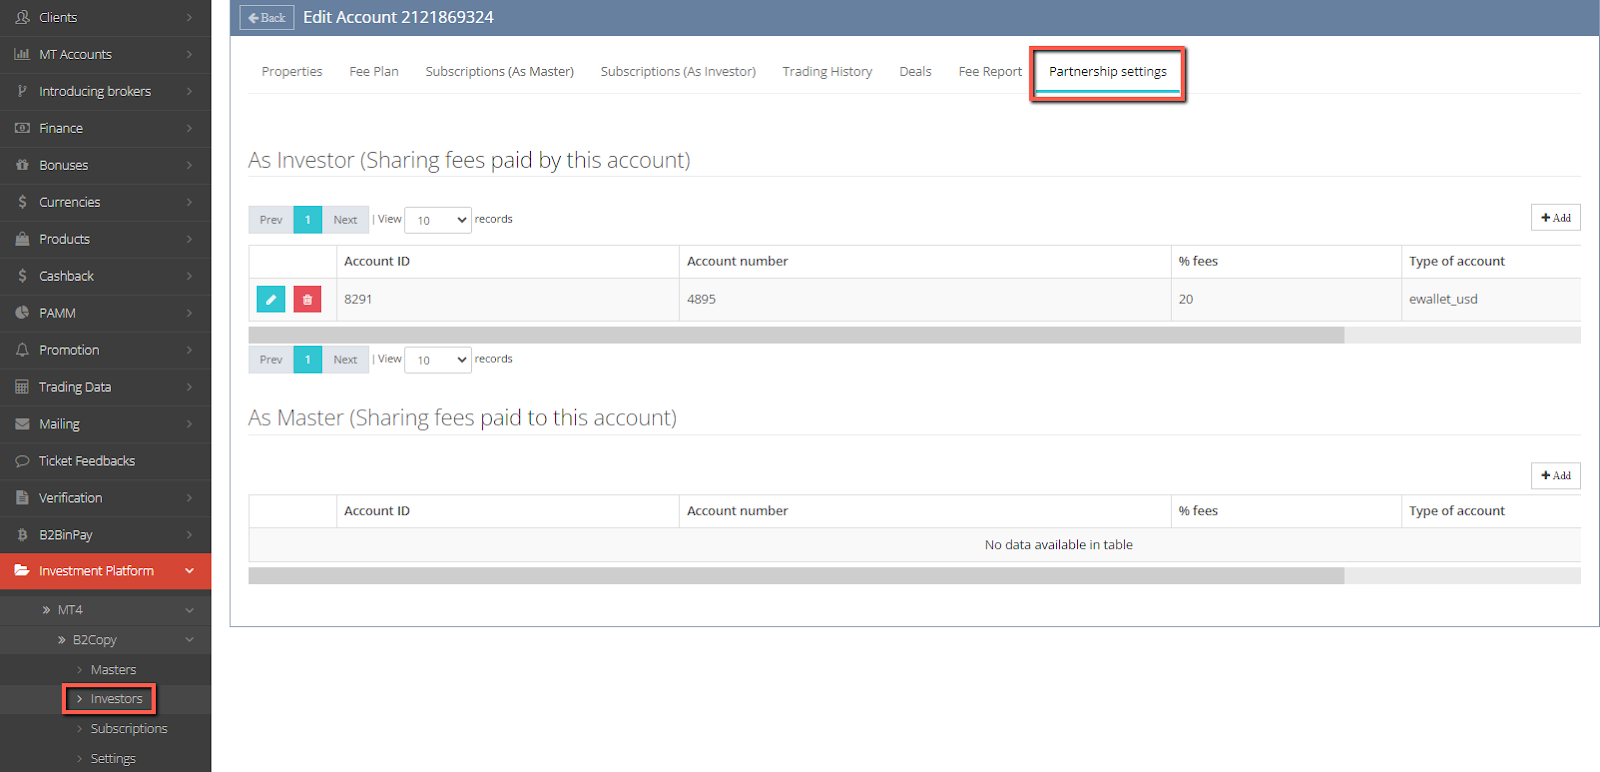The image size is (1600, 772).
Task: Click the Investment Platform folder icon
Action: (22, 571)
